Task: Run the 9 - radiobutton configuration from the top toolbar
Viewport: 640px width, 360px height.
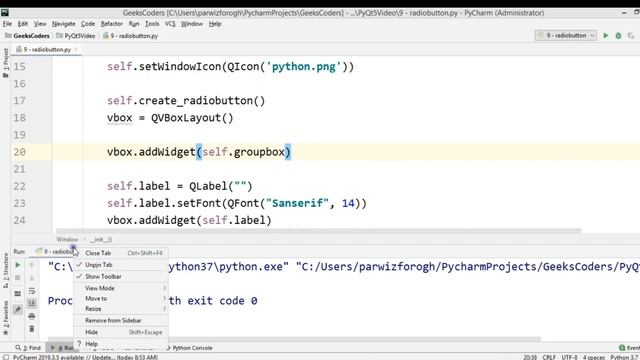Action: coord(606,36)
